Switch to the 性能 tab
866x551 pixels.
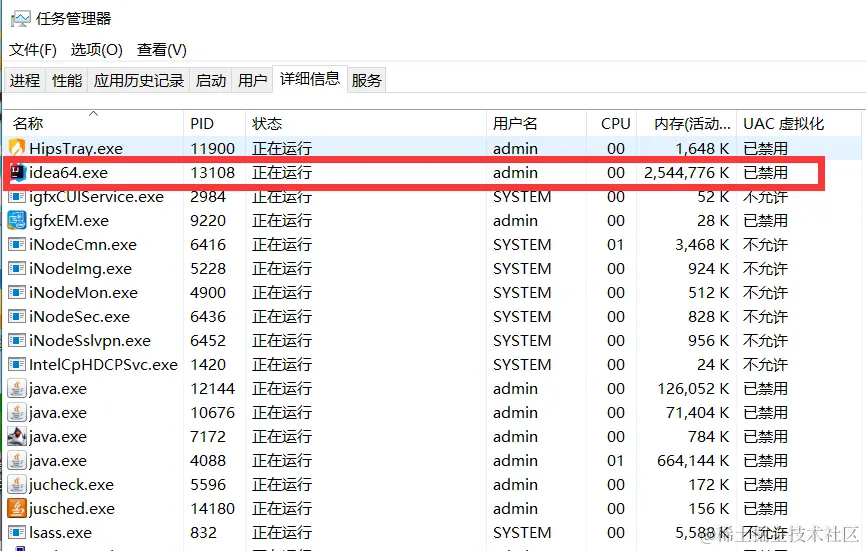[67, 81]
